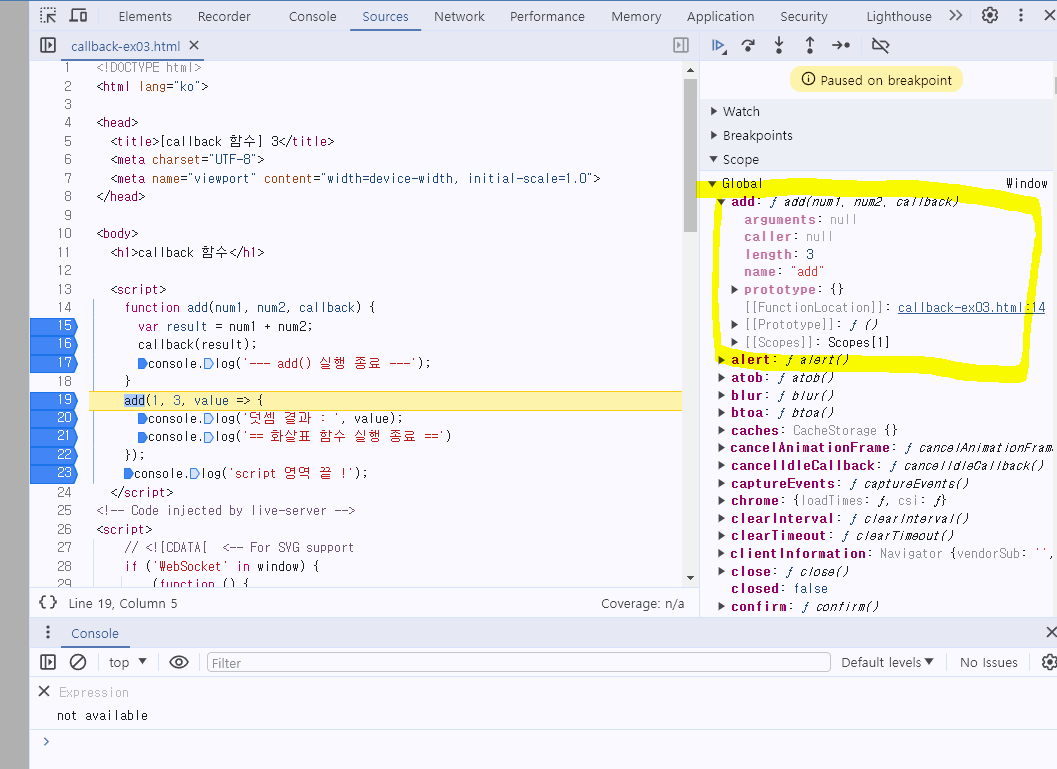Viewport: 1057px width, 769px height.
Task: Switch to the Network tab
Action: click(x=459, y=16)
